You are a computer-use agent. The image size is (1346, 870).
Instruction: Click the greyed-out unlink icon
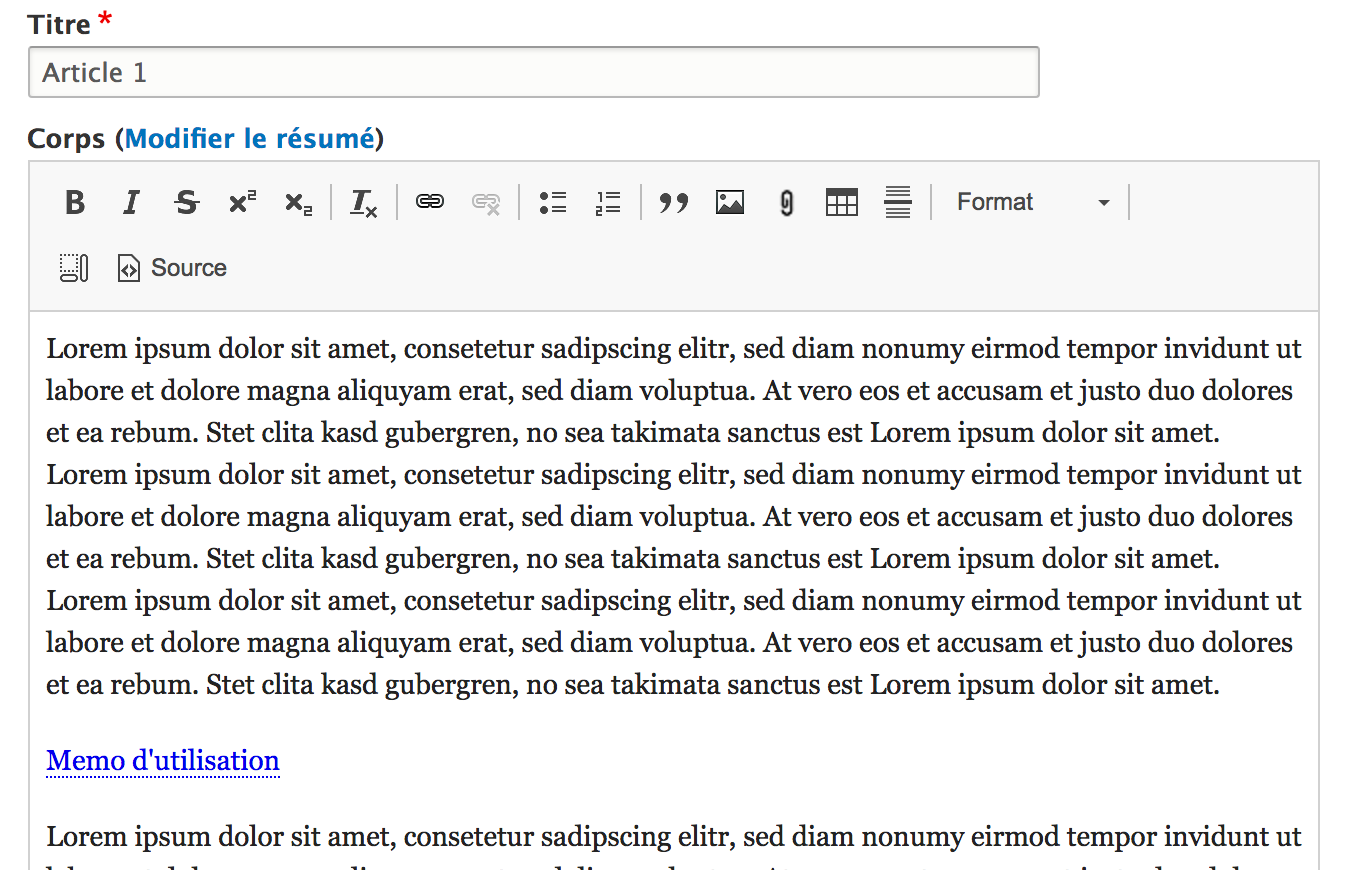tap(486, 203)
